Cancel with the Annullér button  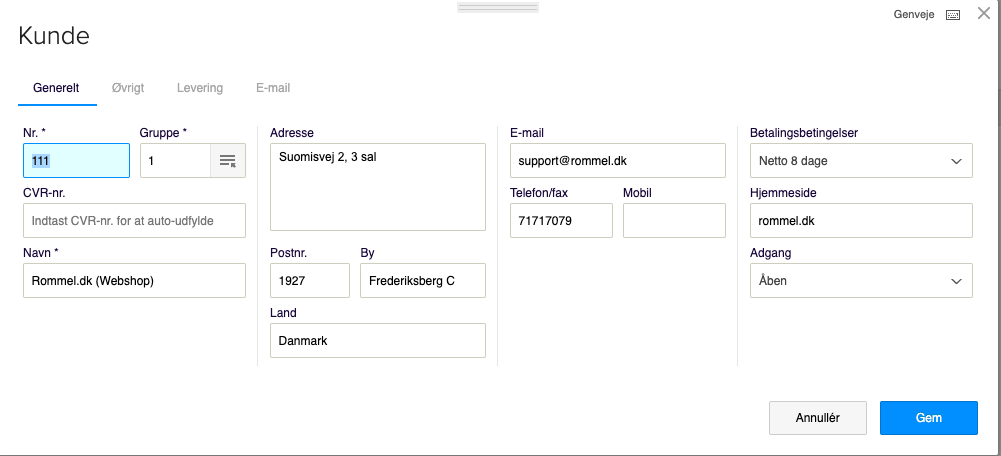coord(818,418)
